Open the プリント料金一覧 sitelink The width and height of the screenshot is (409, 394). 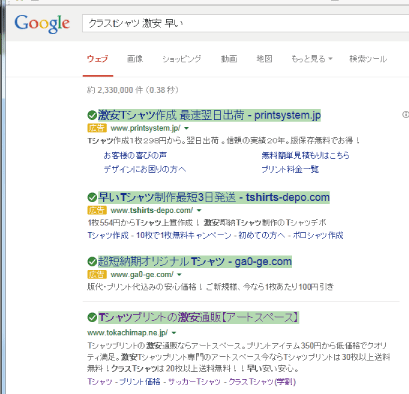(290, 169)
